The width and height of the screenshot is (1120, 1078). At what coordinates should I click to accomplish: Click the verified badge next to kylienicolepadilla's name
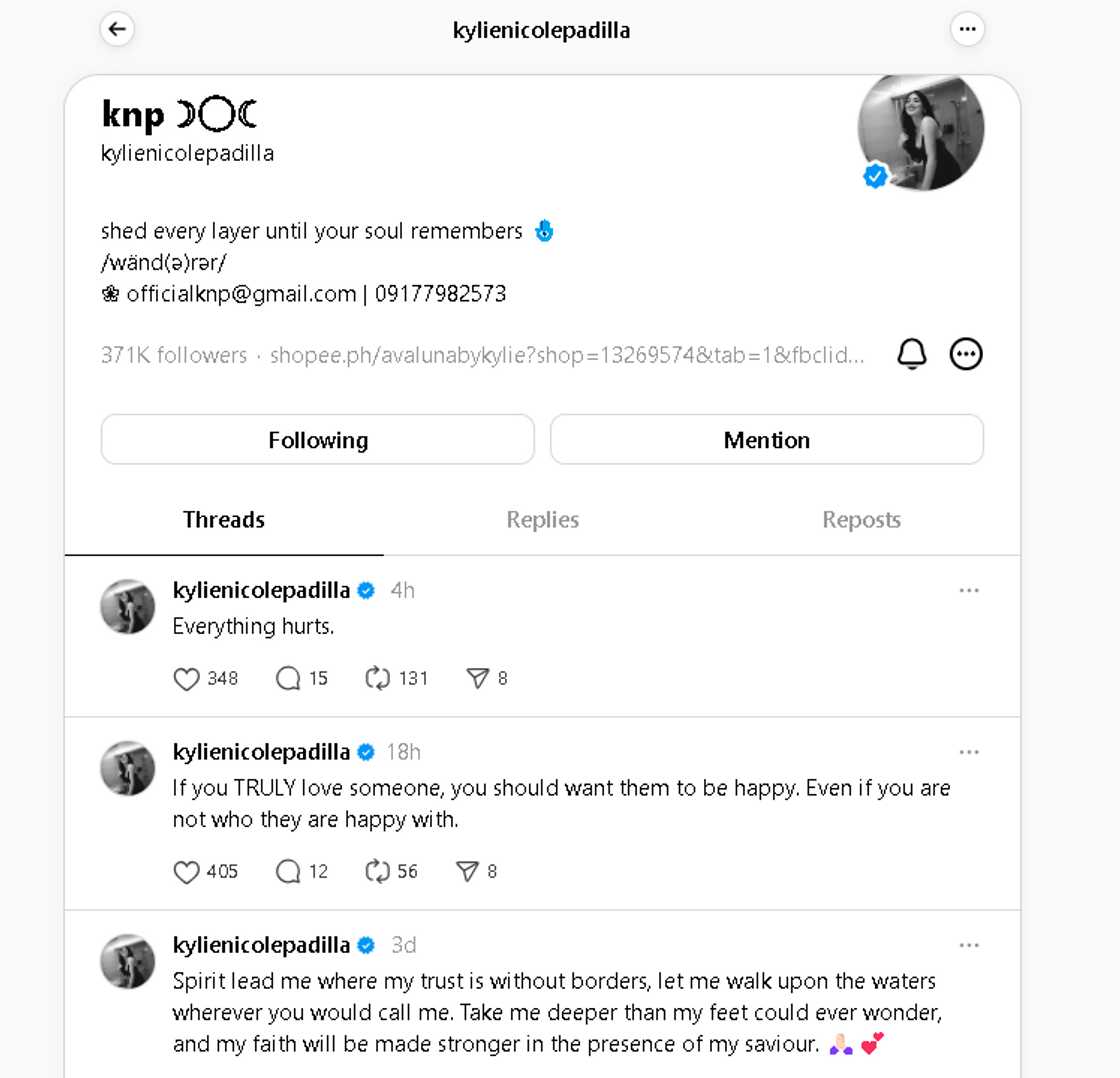(x=366, y=590)
